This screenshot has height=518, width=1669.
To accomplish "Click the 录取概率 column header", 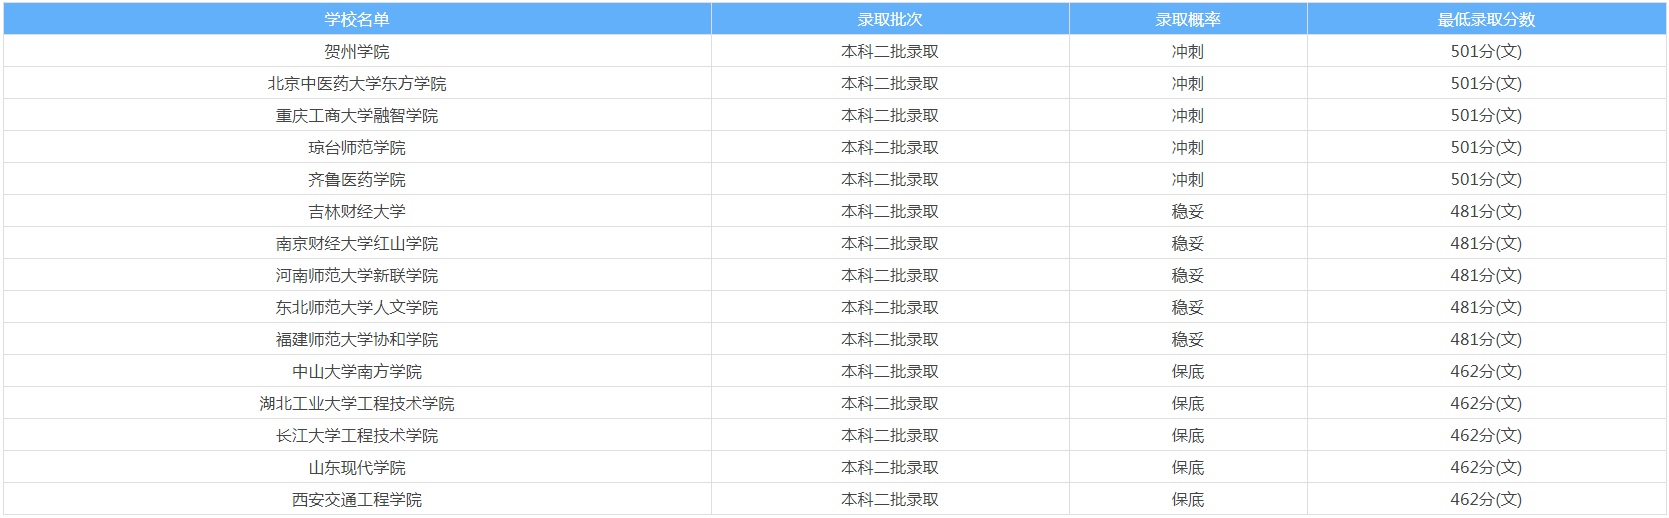I will point(1188,19).
